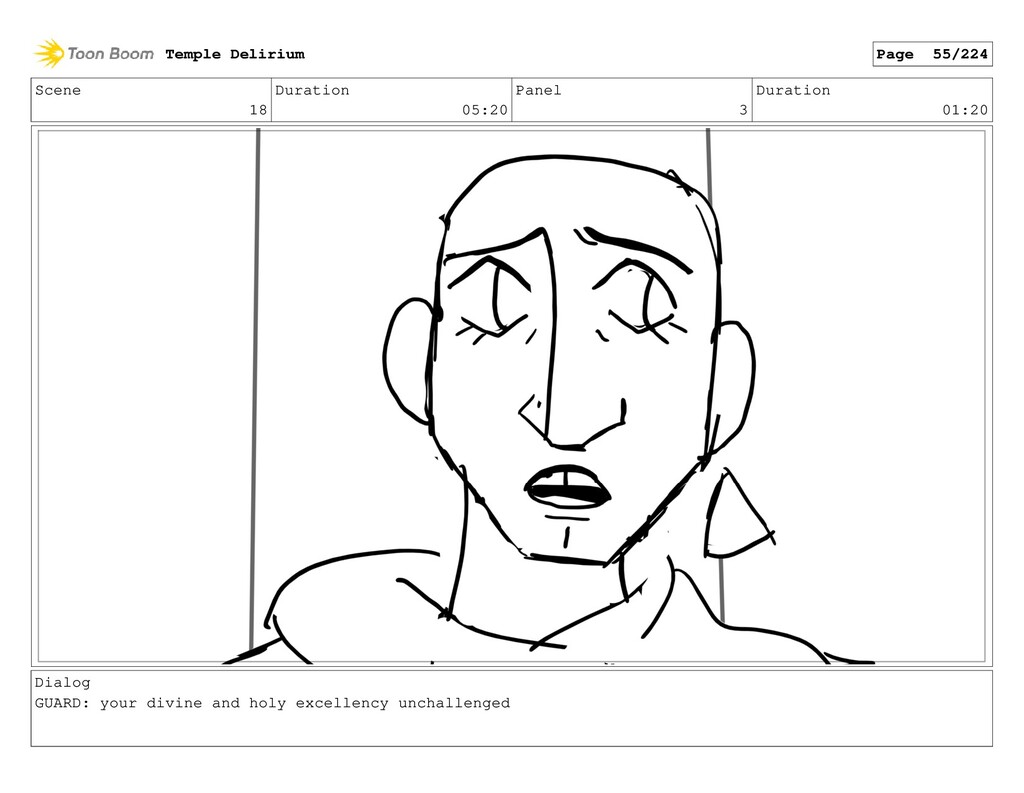Click the scene duration value 05:20
Image resolution: width=1024 pixels, height=793 pixels.
[x=485, y=110]
